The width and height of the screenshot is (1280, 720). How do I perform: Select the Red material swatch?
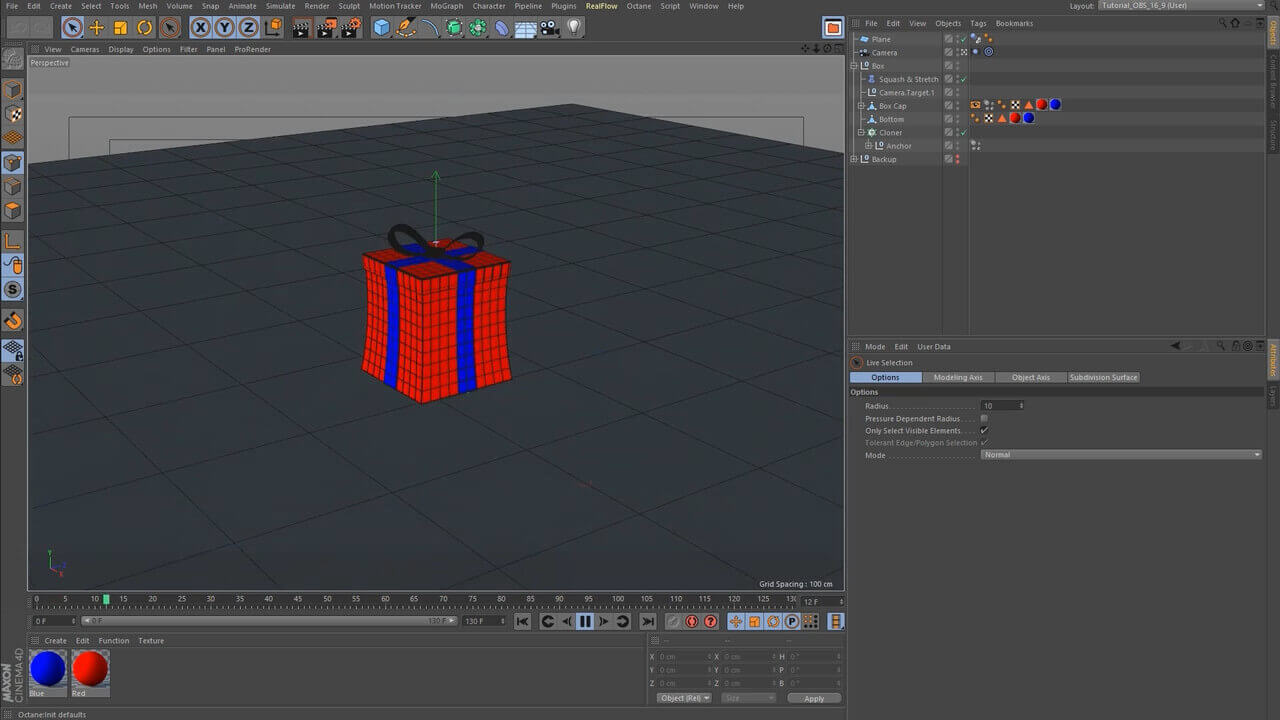(90, 669)
